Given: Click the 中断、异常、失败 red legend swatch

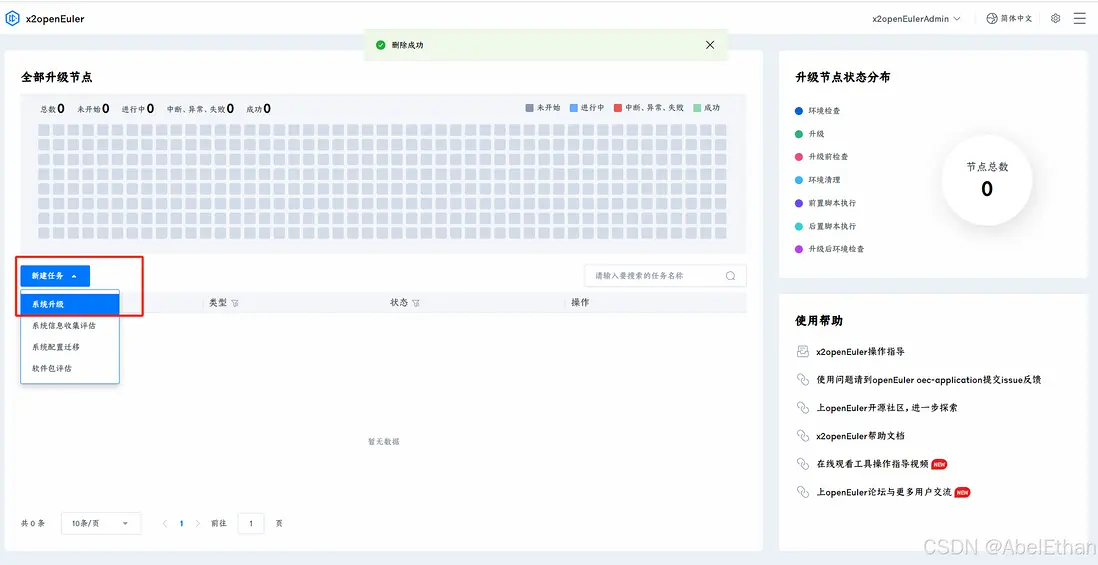Looking at the screenshot, I should [618, 108].
